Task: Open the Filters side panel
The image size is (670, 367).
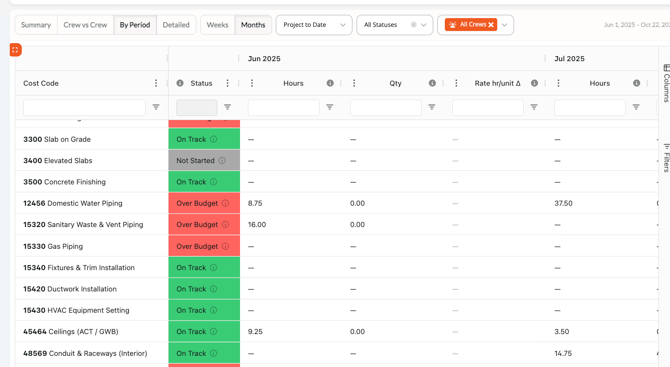Action: [666, 157]
